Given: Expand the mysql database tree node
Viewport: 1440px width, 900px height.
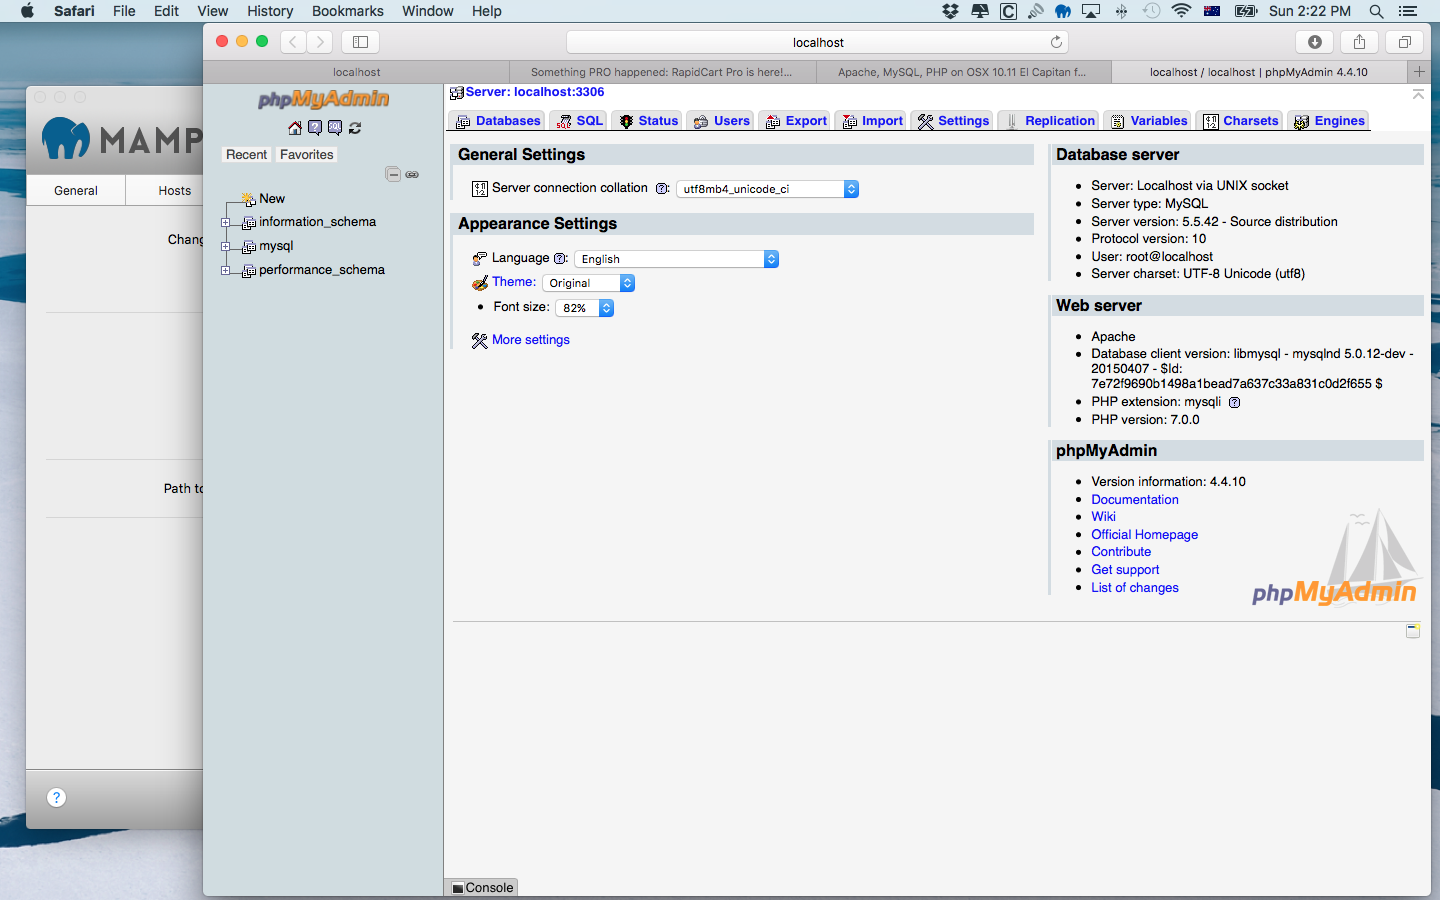Looking at the screenshot, I should tap(226, 247).
